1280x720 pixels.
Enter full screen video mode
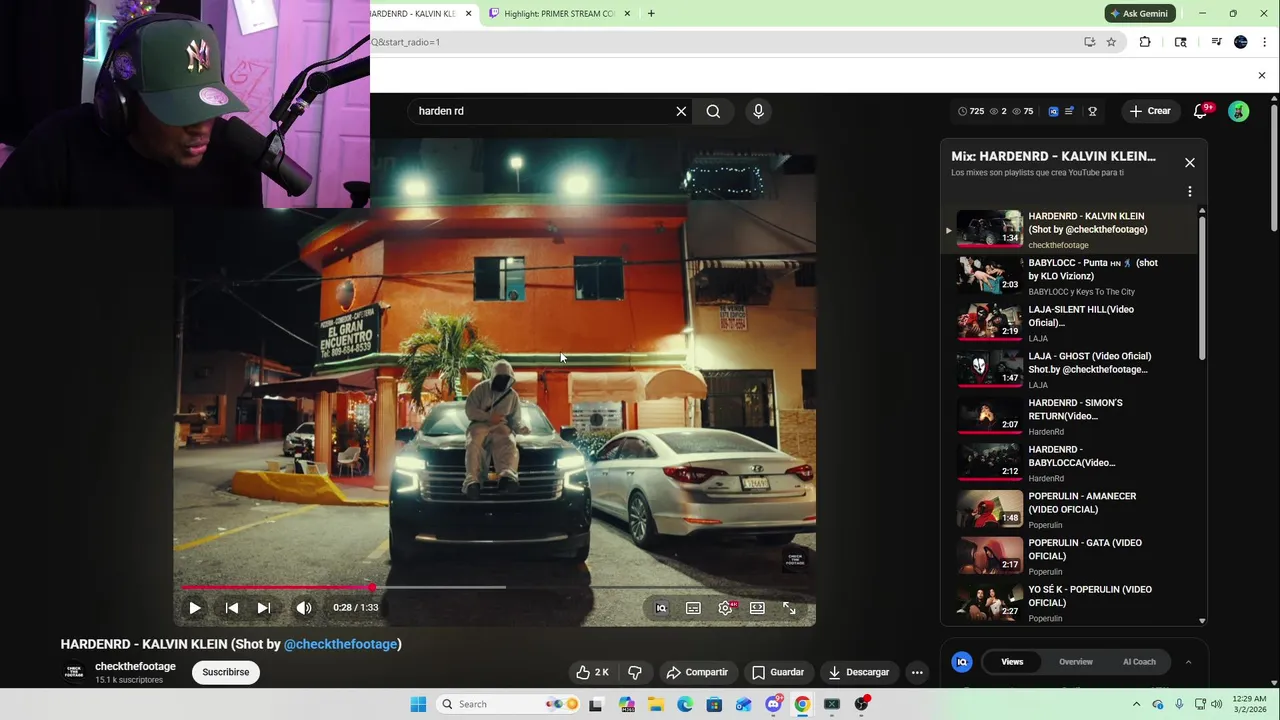point(789,608)
